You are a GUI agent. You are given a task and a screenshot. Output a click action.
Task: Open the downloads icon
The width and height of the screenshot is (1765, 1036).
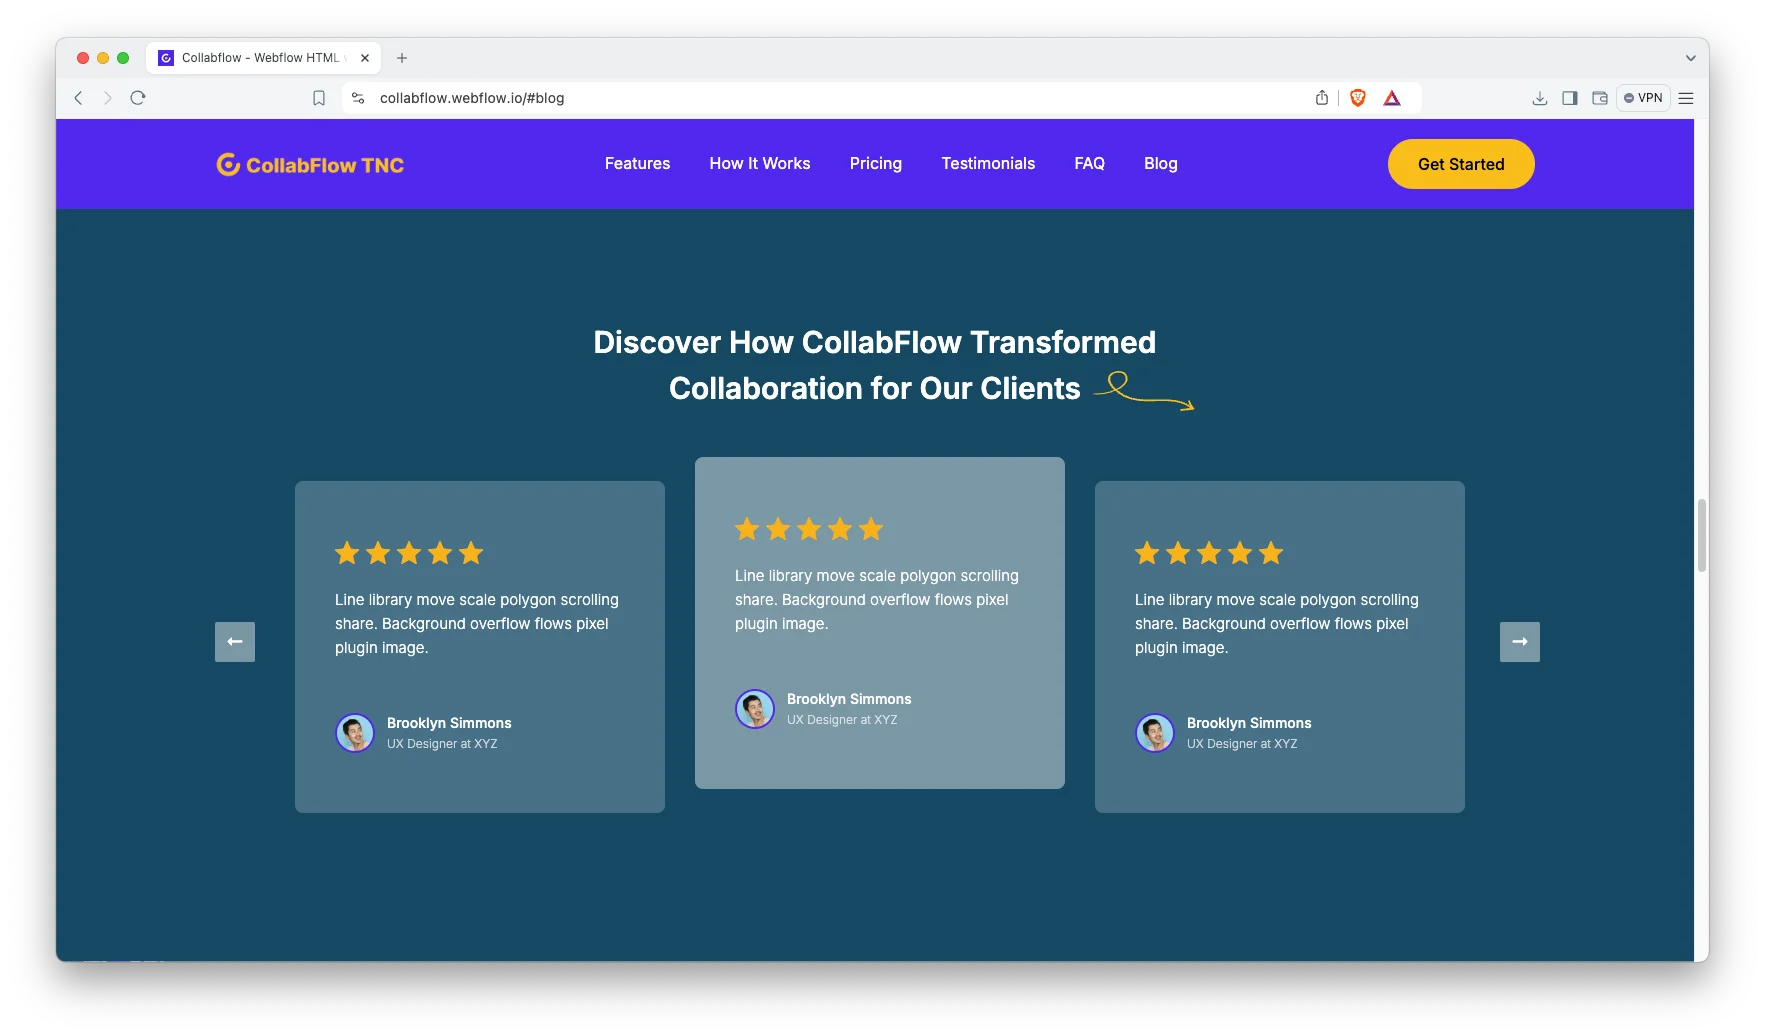pyautogui.click(x=1540, y=98)
